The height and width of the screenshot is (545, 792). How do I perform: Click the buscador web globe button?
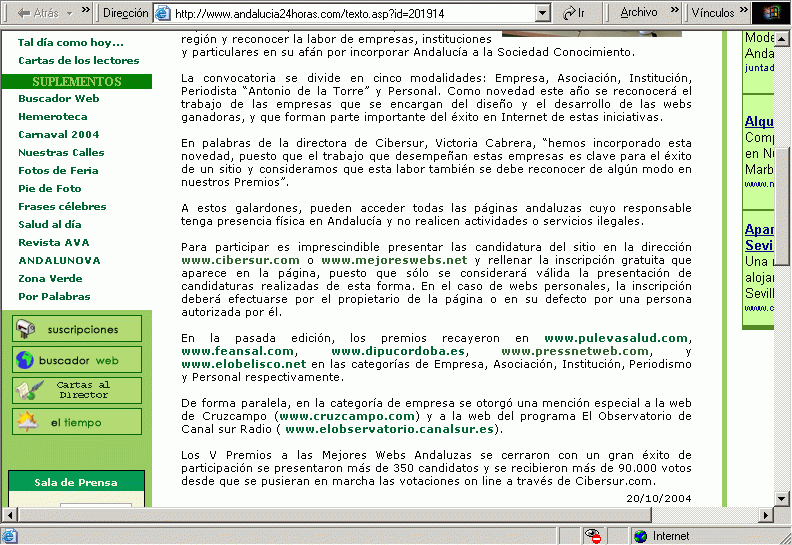point(77,360)
